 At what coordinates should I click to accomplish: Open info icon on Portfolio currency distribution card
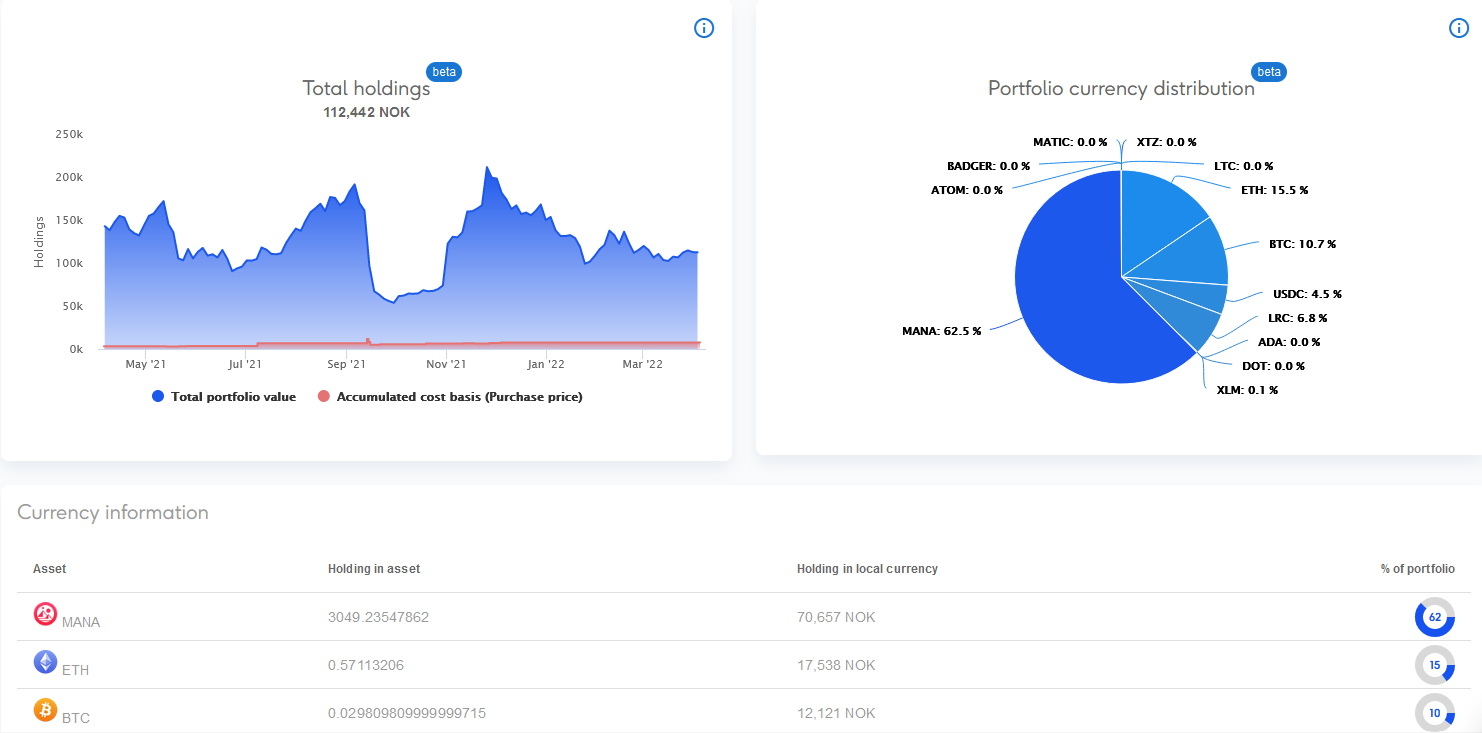(1460, 28)
